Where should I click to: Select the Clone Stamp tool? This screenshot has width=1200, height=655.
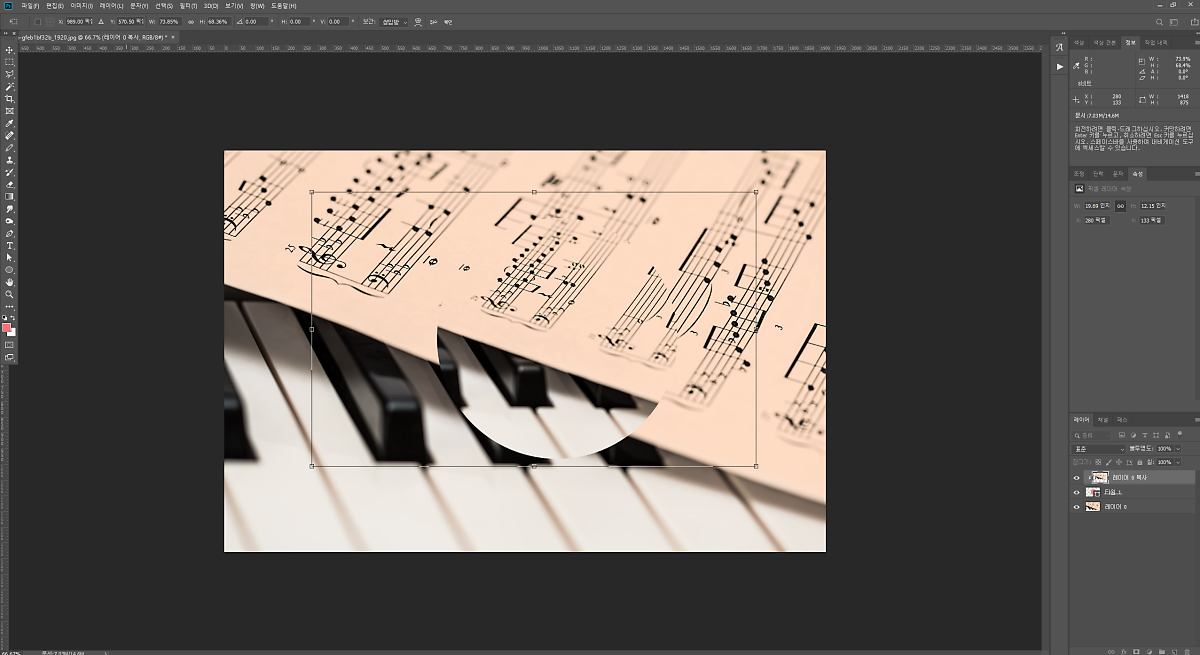[x=10, y=160]
